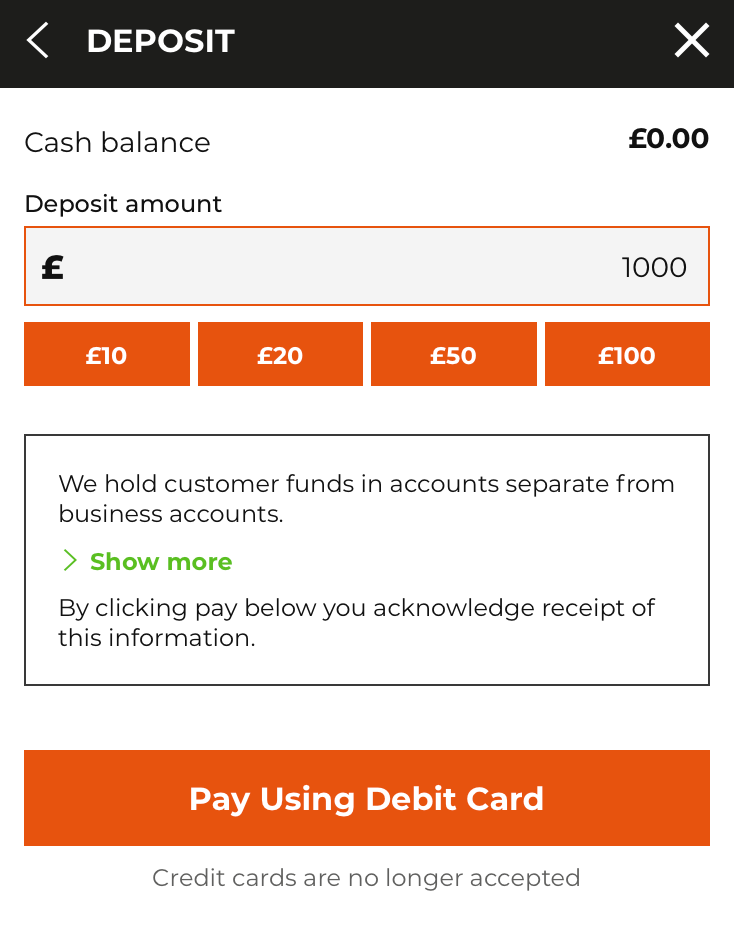Close the deposit screen with X

(x=692, y=41)
